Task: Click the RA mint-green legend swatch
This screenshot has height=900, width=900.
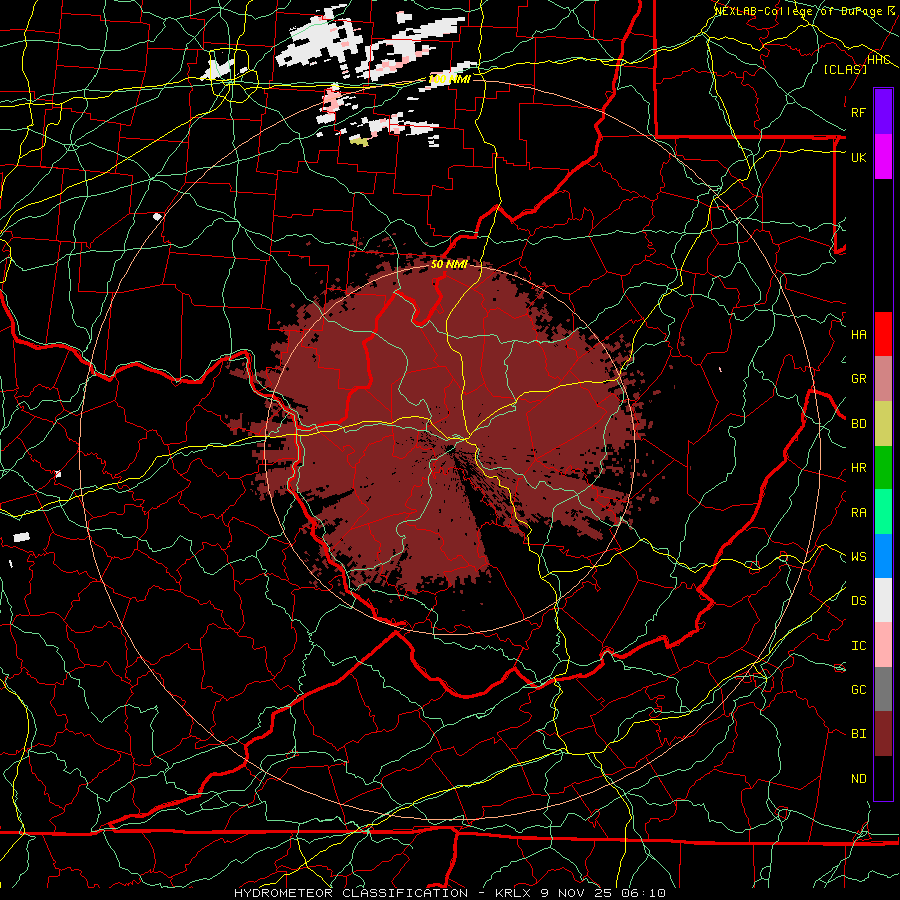Action: pyautogui.click(x=883, y=512)
